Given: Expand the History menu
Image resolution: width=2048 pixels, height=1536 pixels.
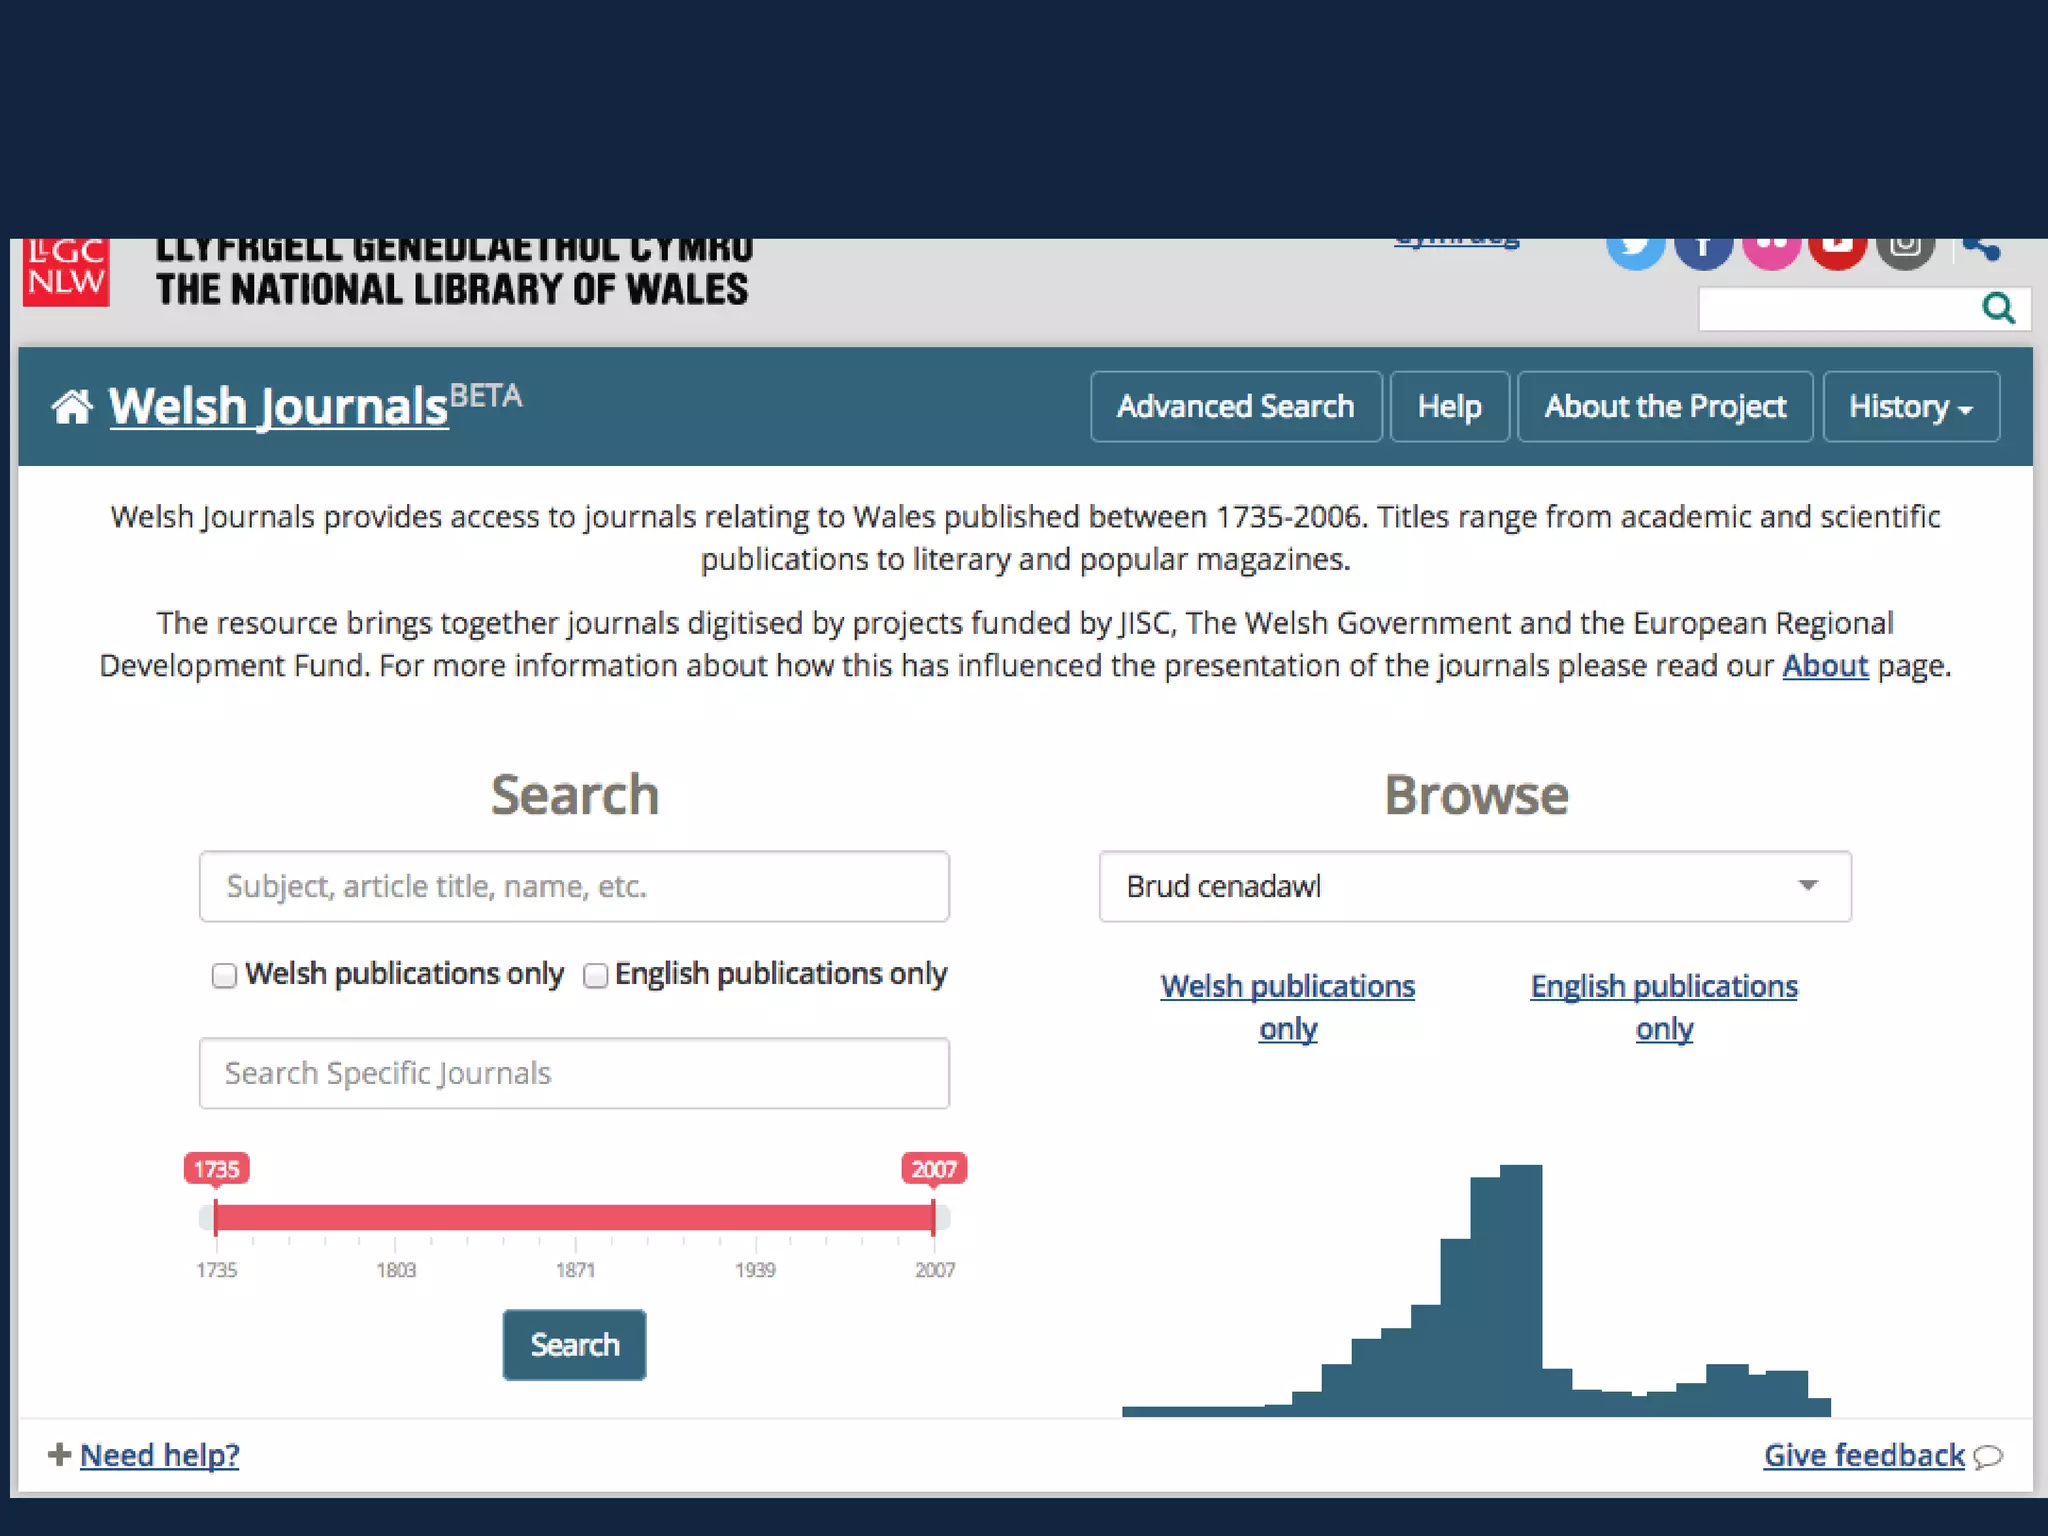Looking at the screenshot, I should click(1910, 407).
